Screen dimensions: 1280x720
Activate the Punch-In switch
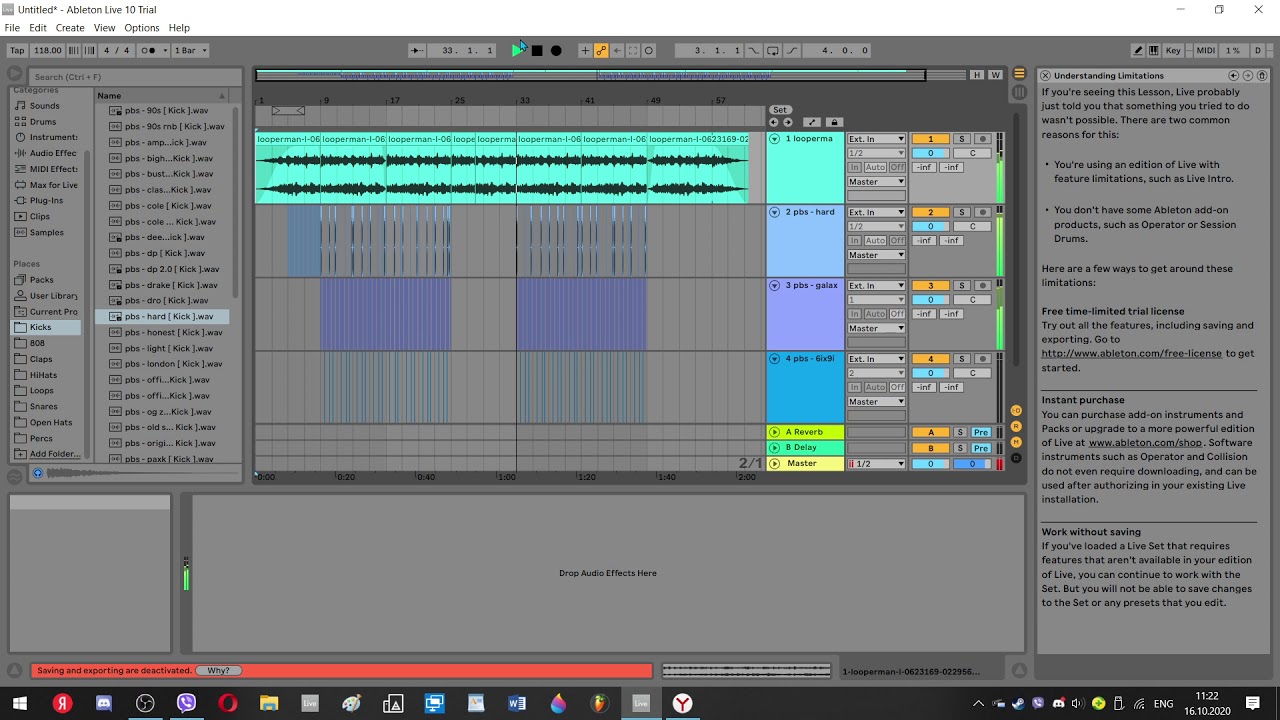(x=754, y=50)
